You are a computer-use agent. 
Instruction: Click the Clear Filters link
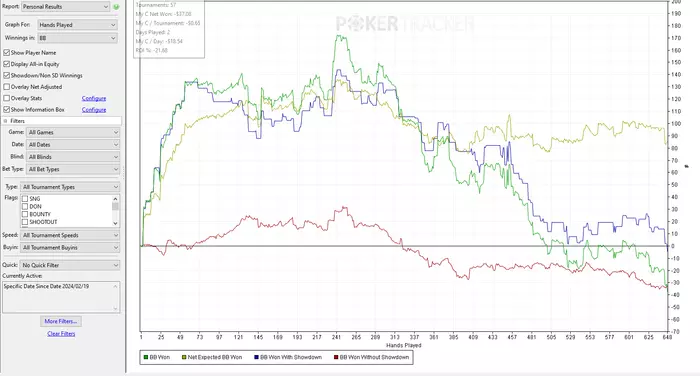[x=61, y=334]
